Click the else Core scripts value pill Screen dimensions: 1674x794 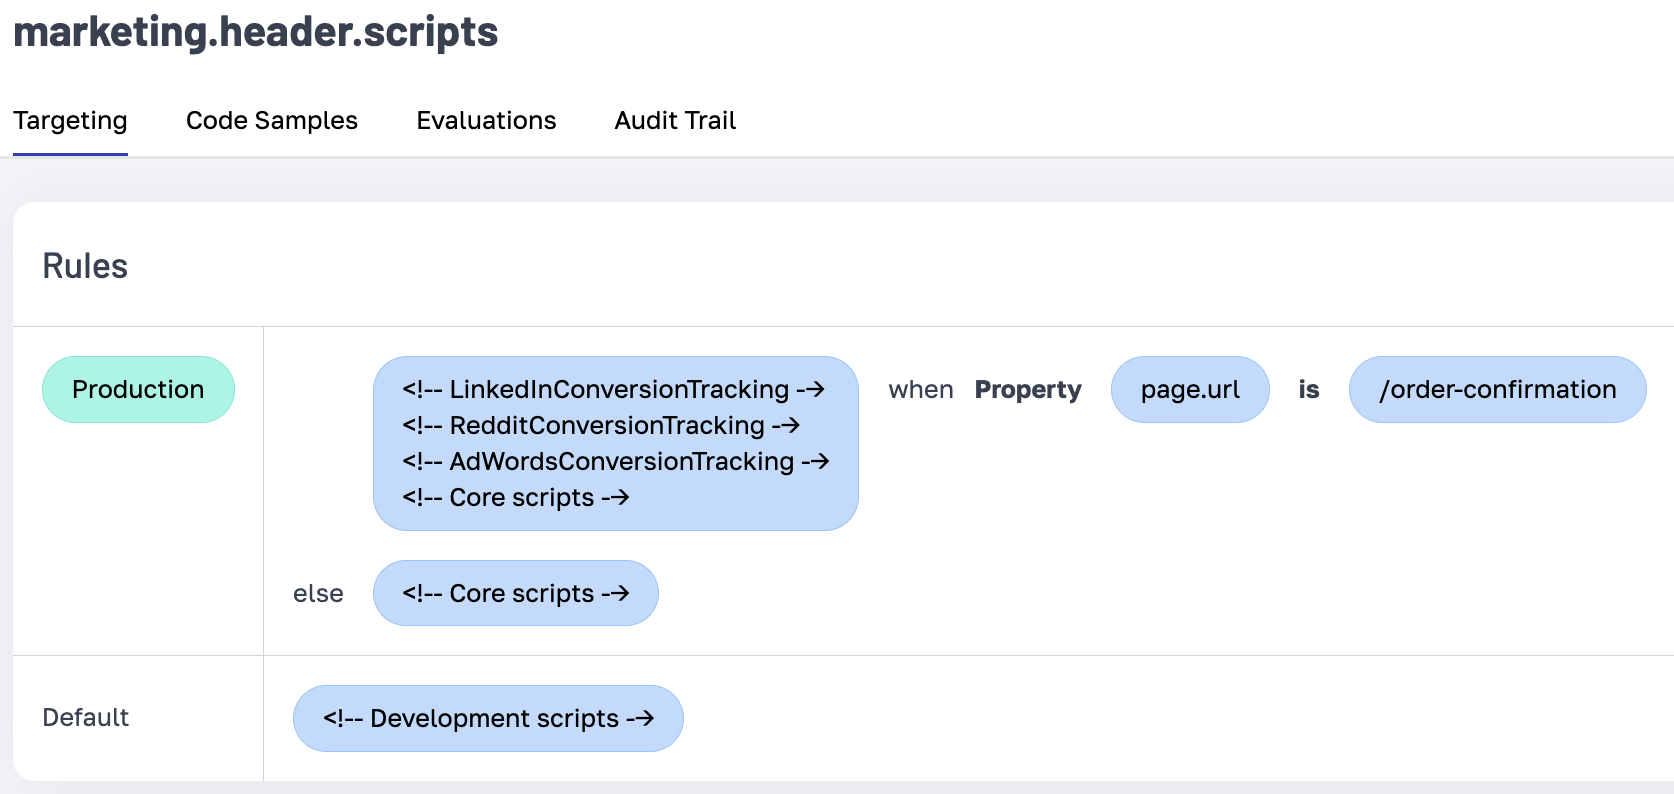tap(516, 593)
